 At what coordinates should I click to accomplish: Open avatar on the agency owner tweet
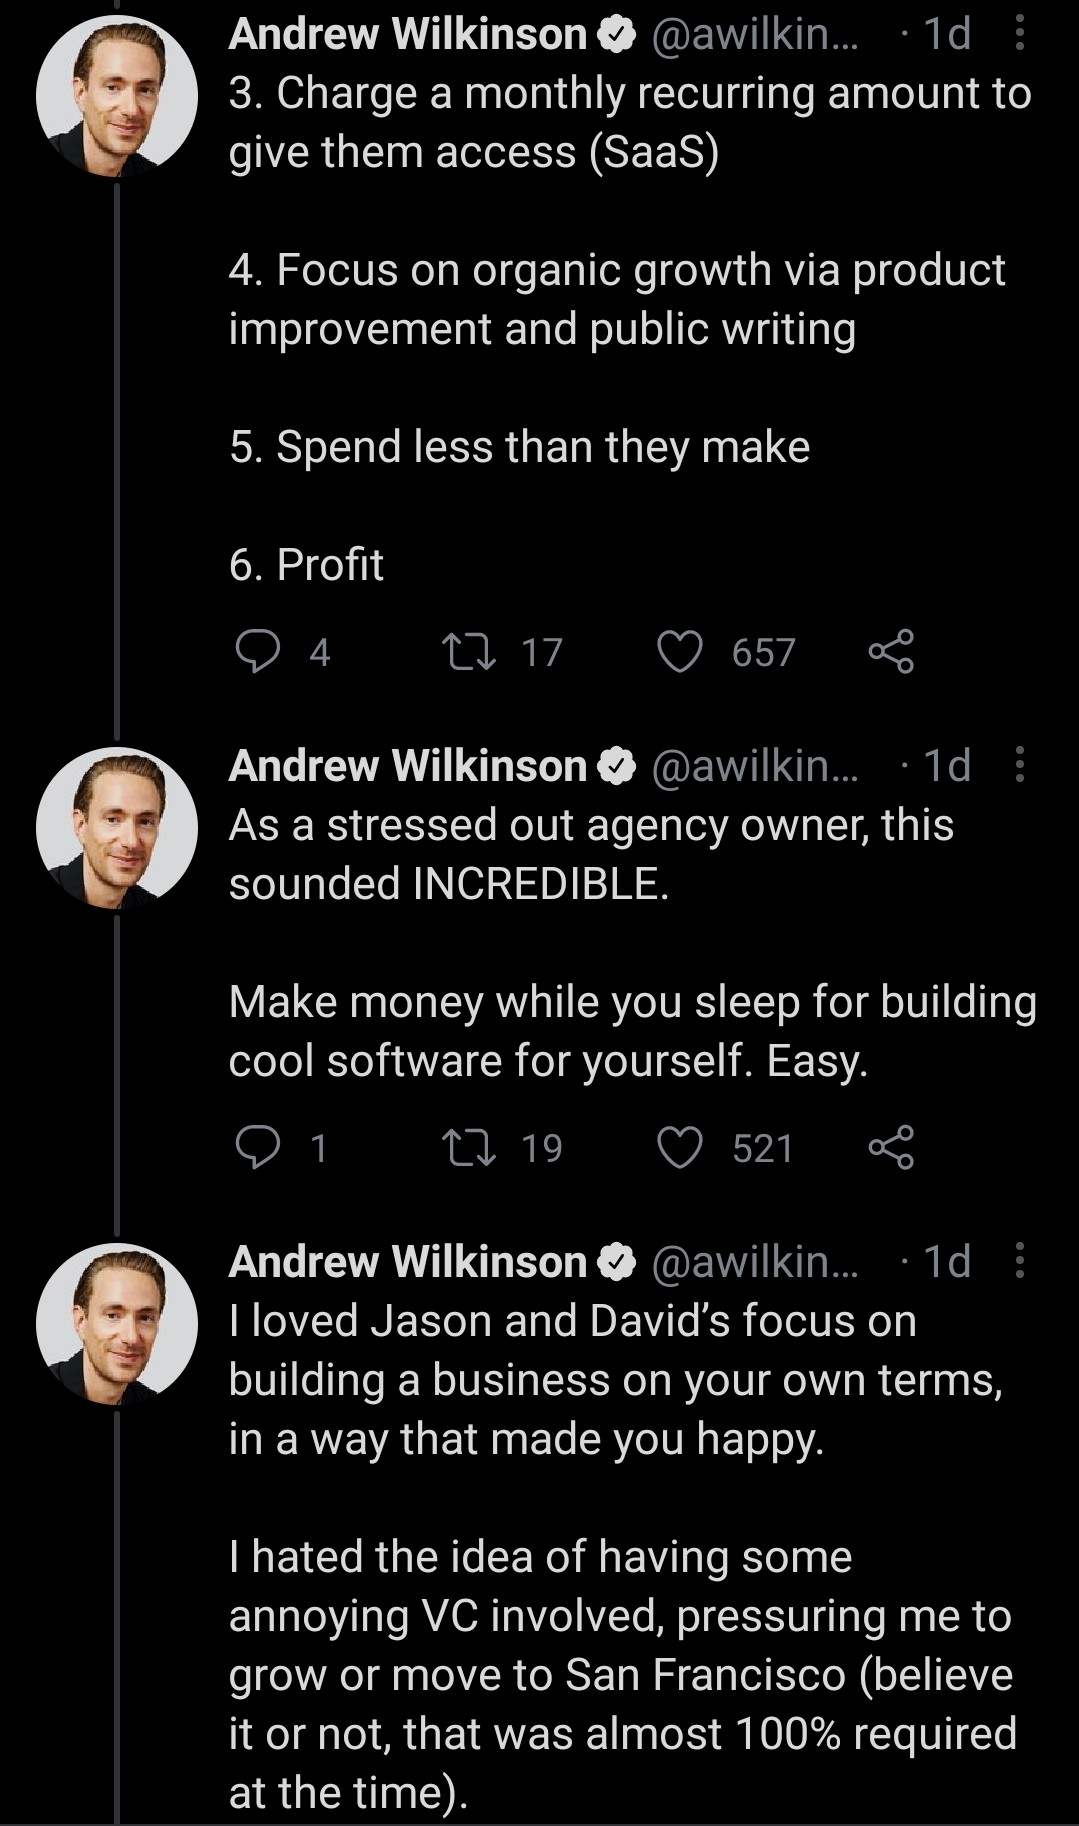tap(117, 828)
